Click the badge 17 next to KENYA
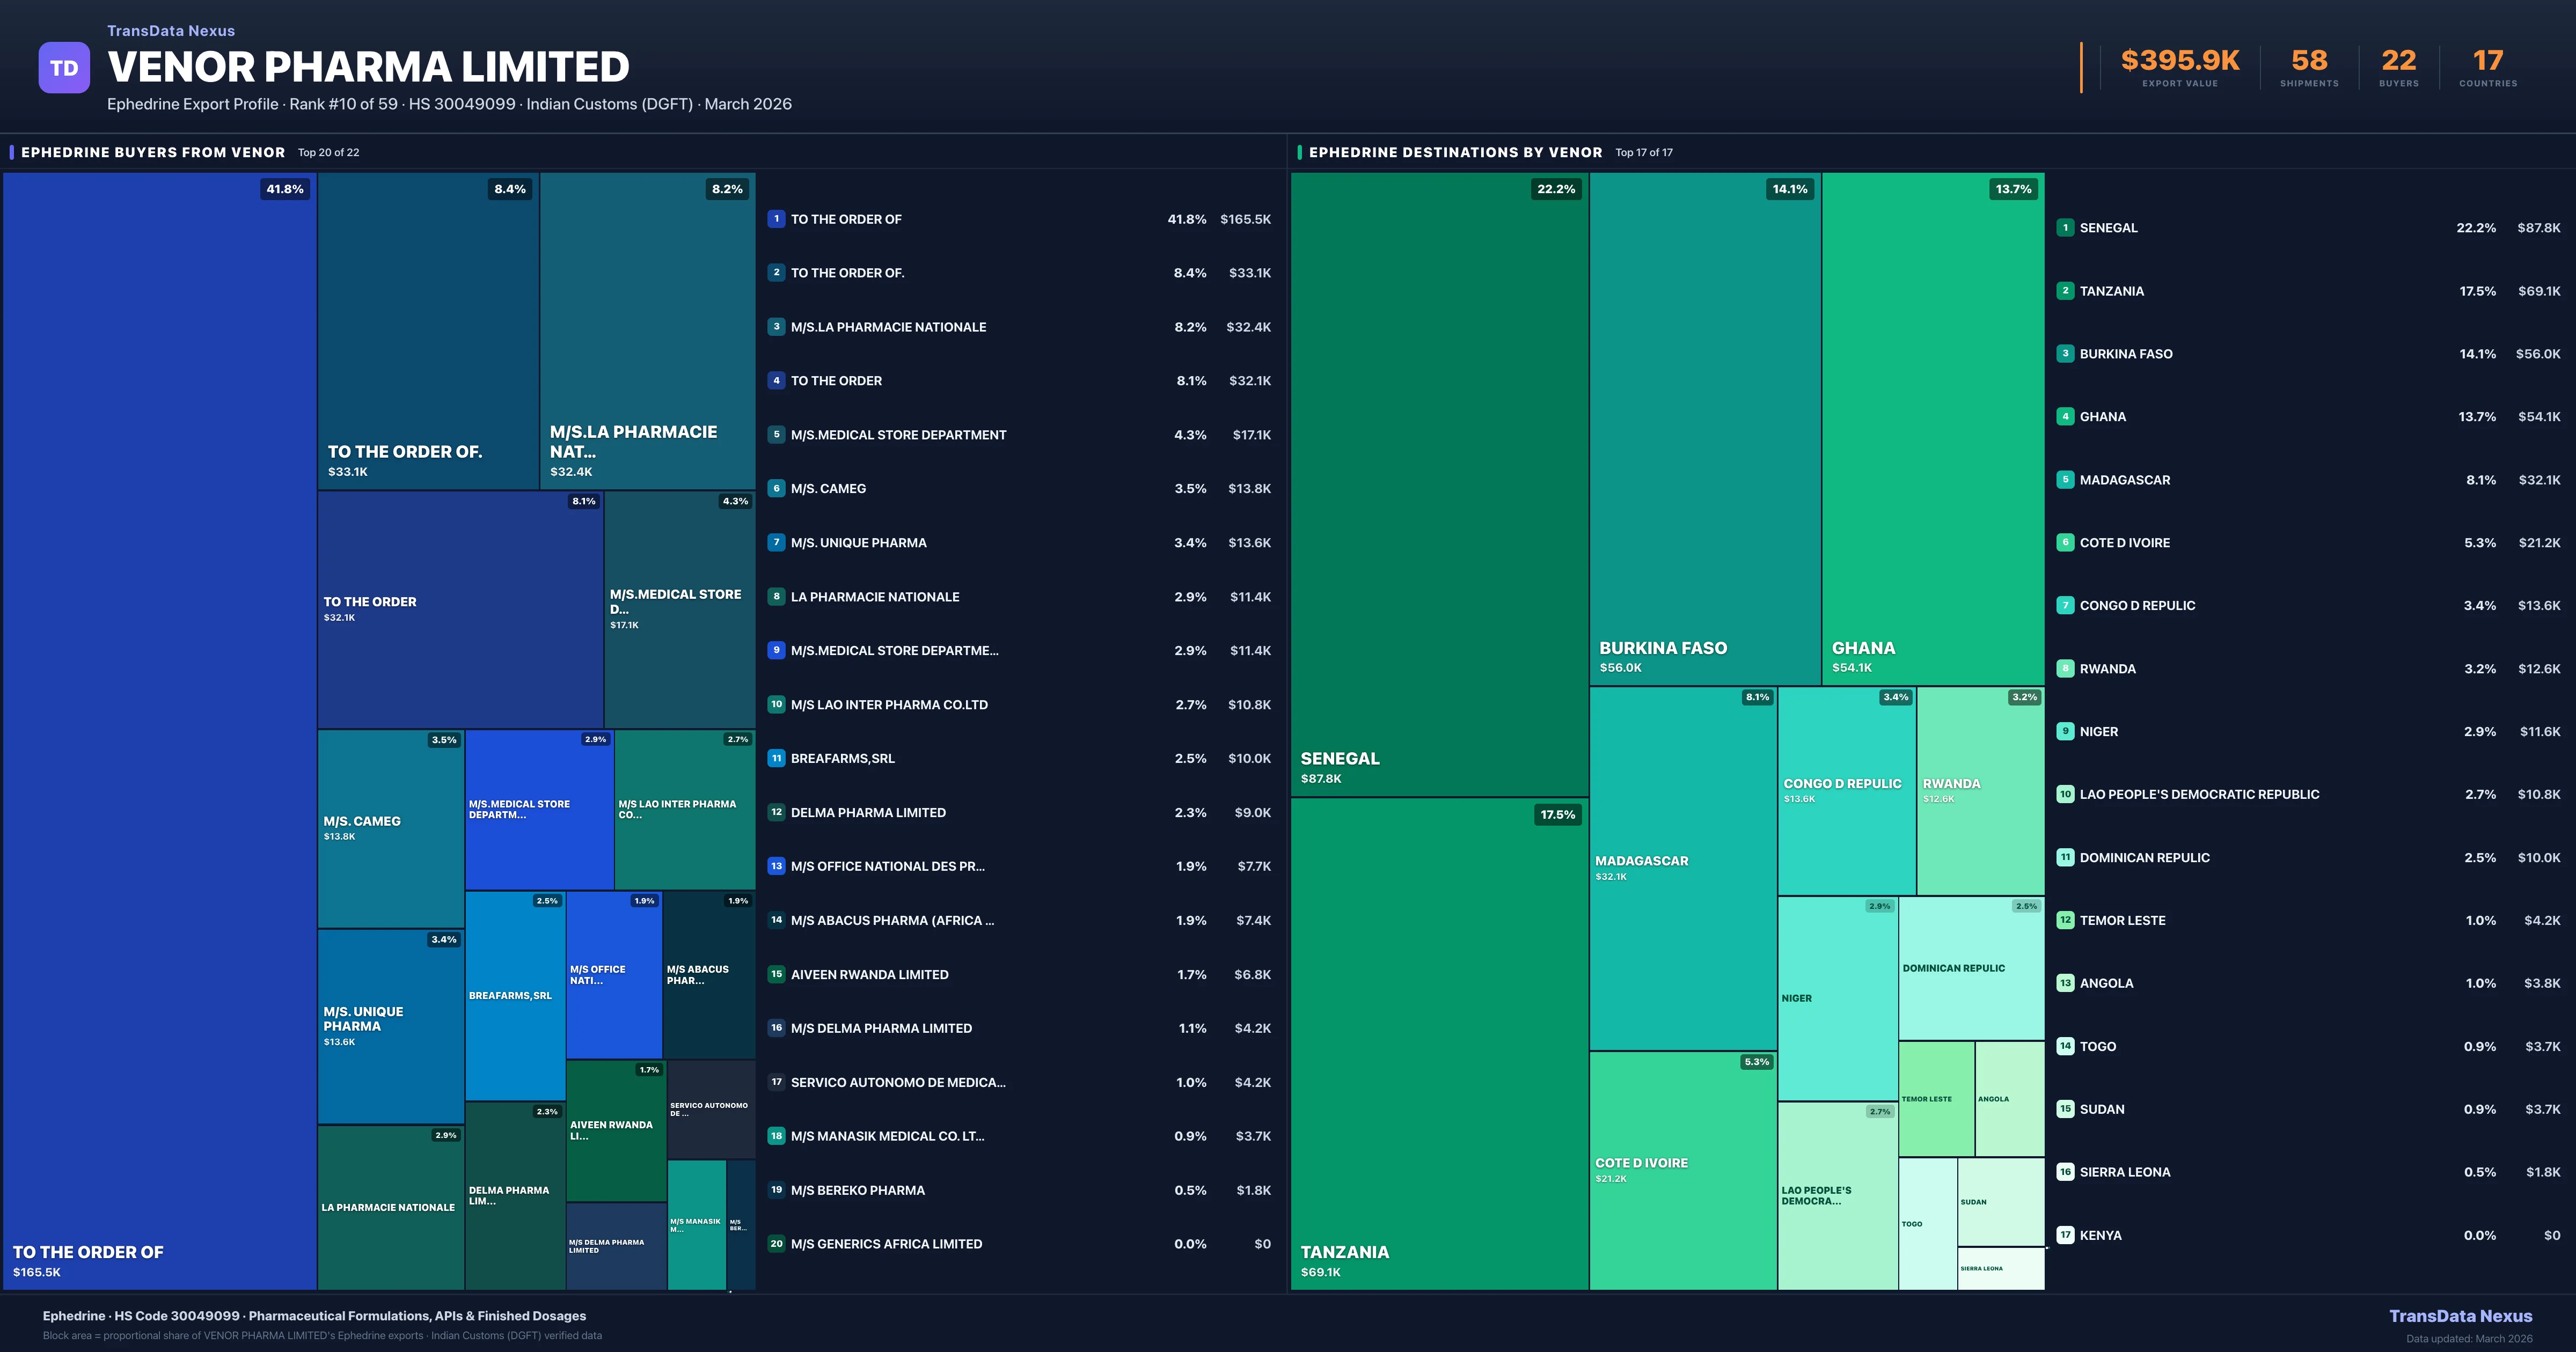Image resolution: width=2576 pixels, height=1352 pixels. [x=2065, y=1235]
